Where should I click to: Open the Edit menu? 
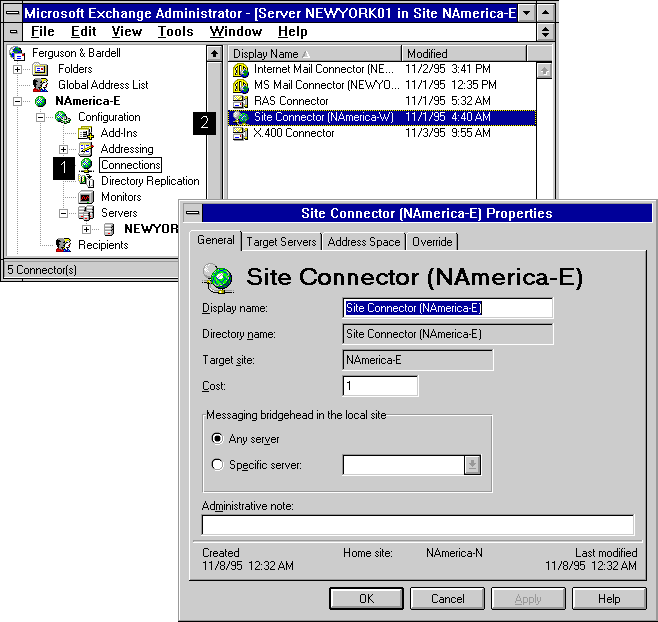tap(84, 31)
